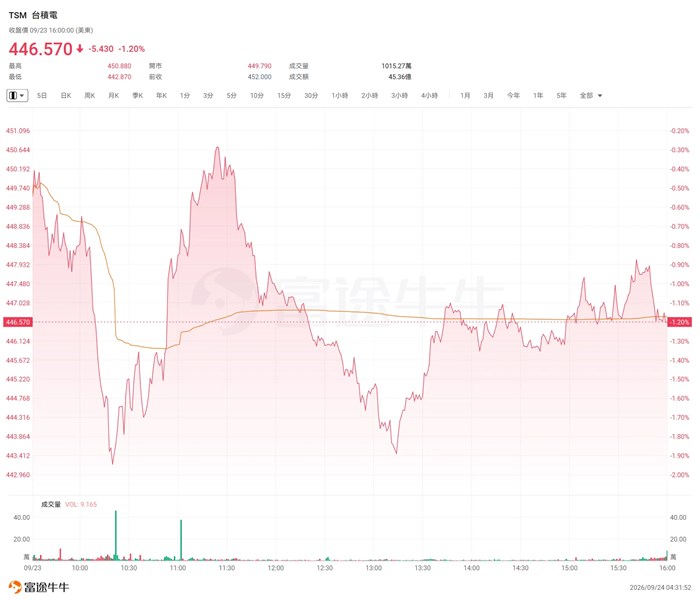
Task: Click the 最高 value 450.880
Action: coord(119,66)
